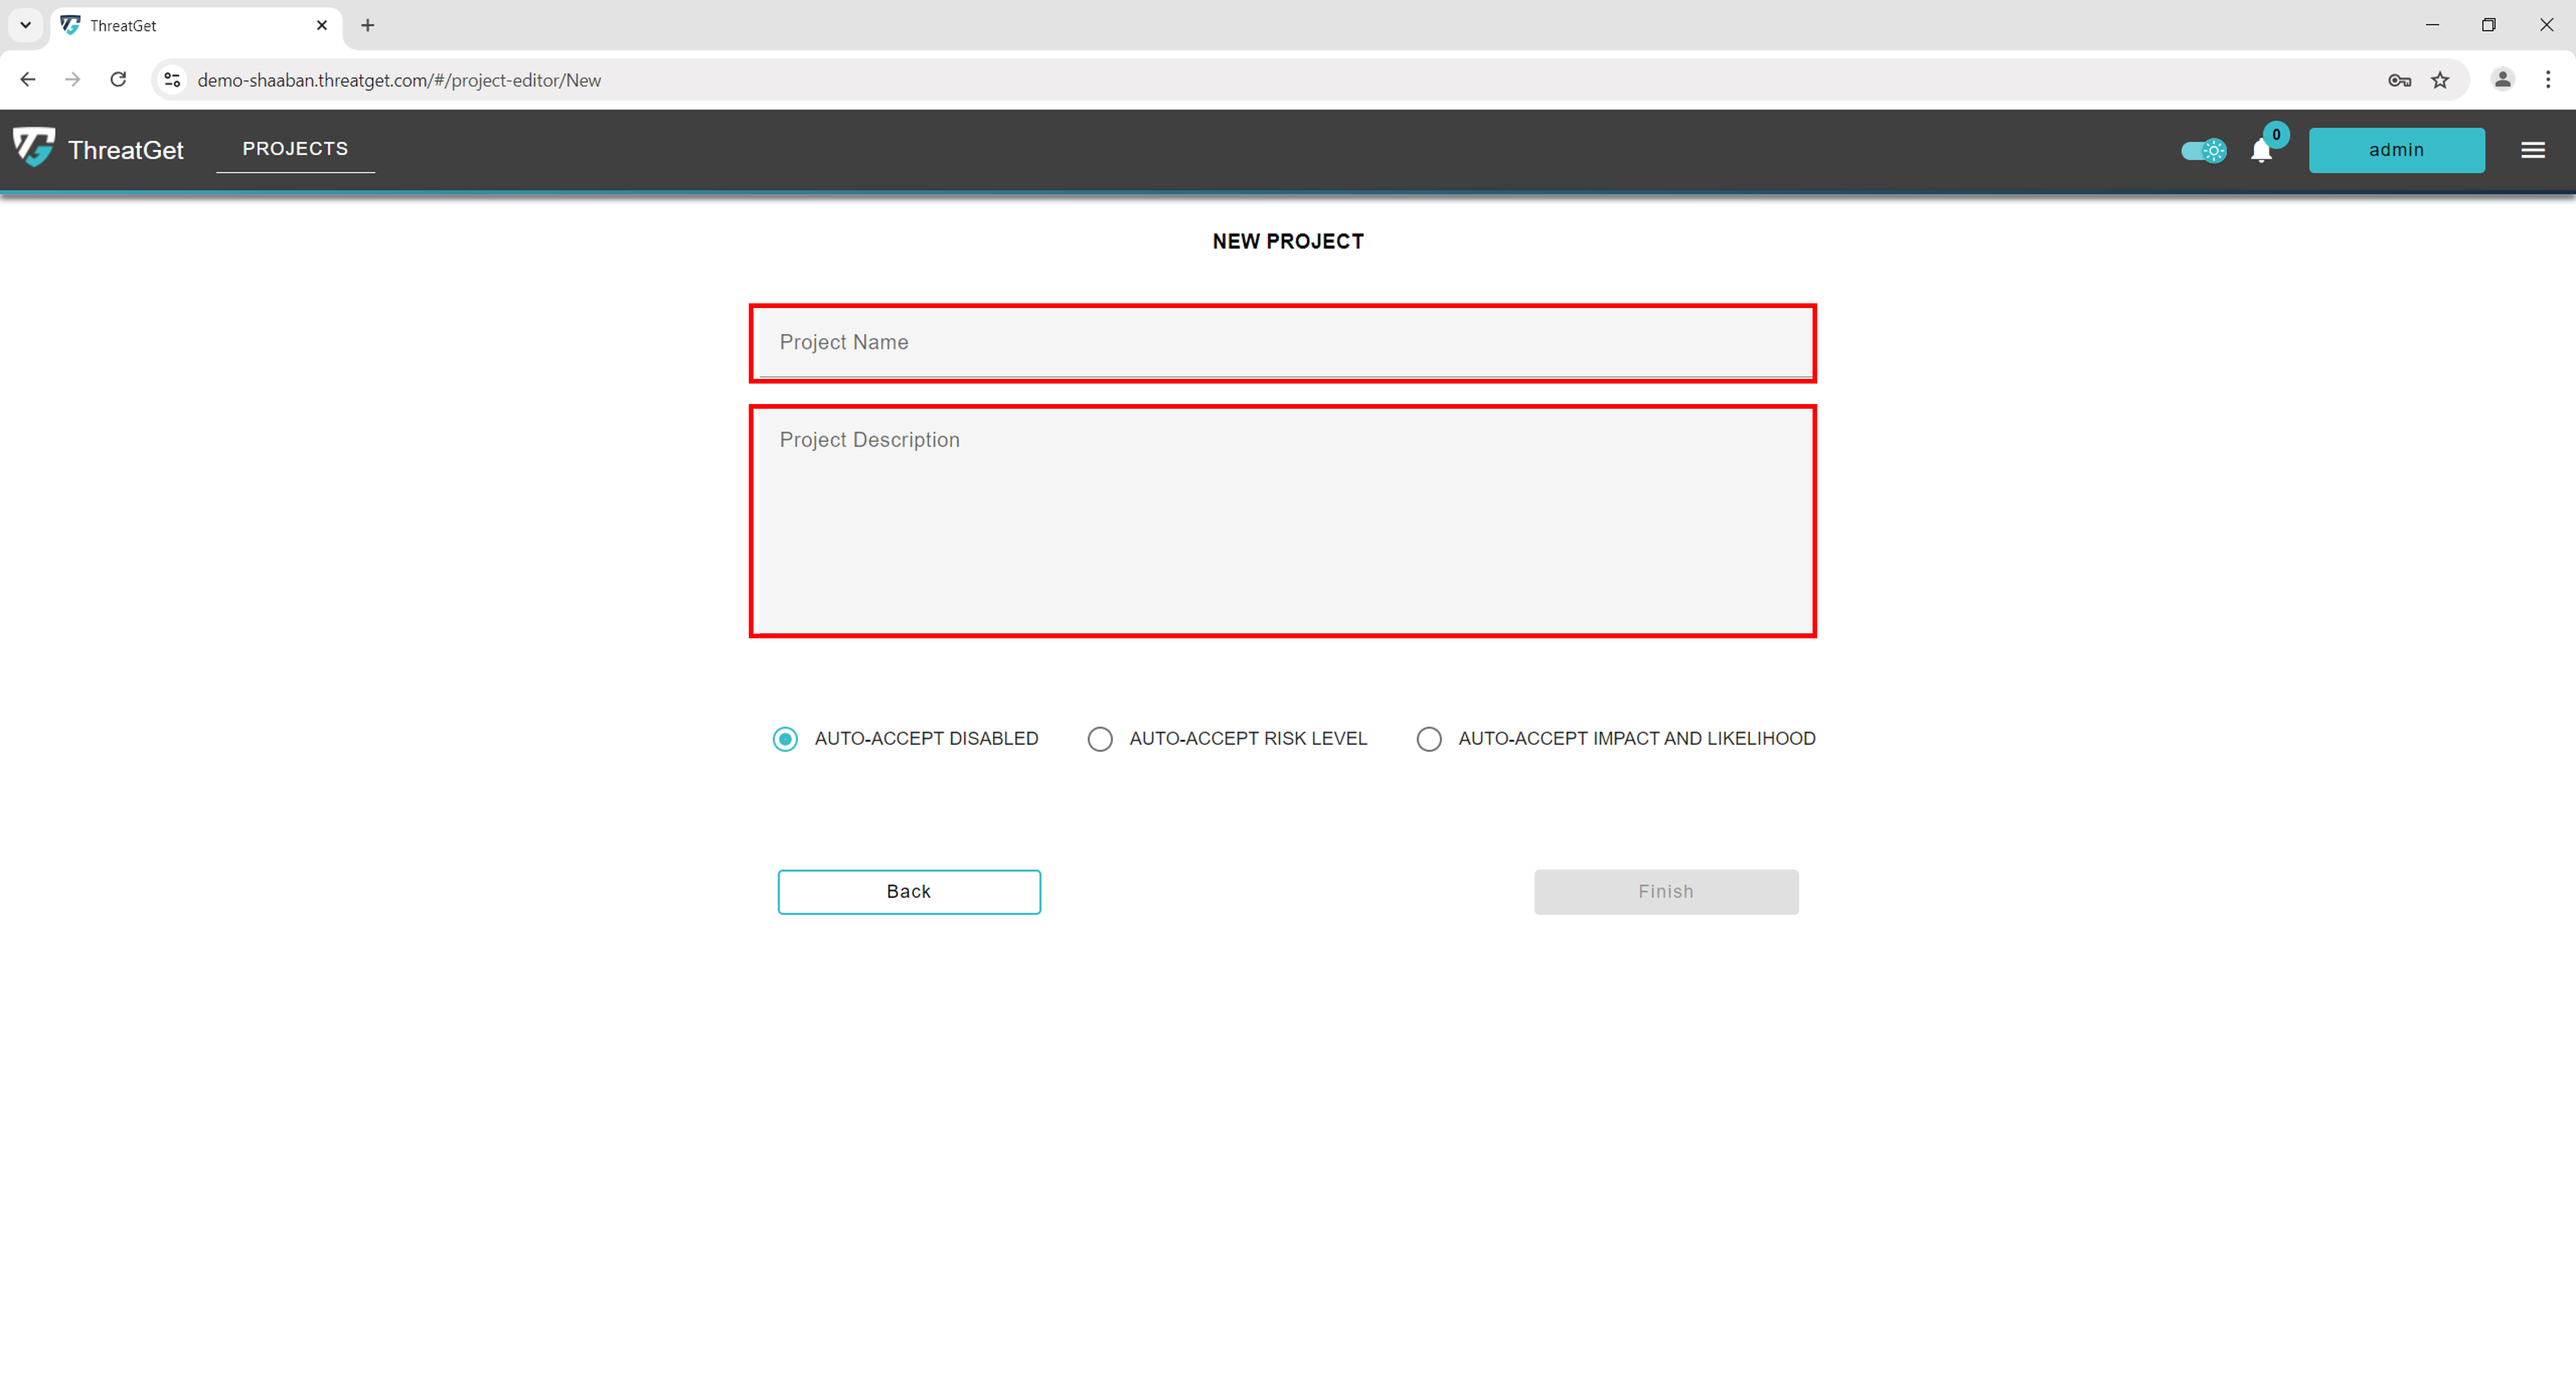Click the ThreatGet shield logo

click(34, 148)
